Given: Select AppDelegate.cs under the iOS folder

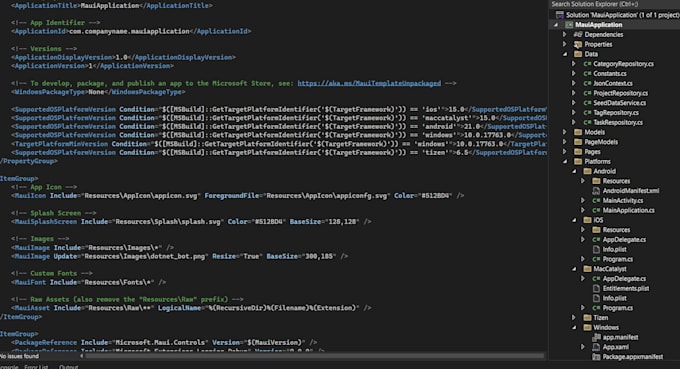Looking at the screenshot, I should click(624, 239).
